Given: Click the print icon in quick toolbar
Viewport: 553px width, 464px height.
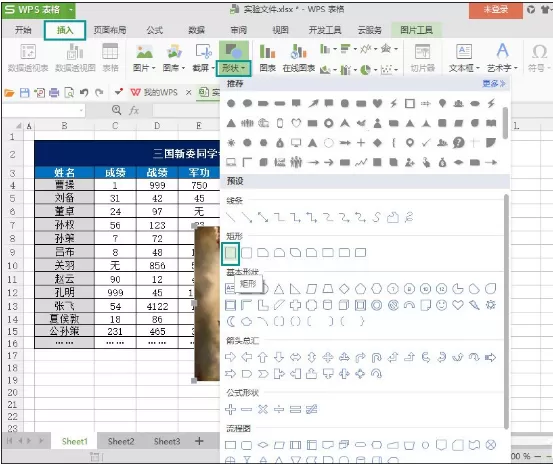Looking at the screenshot, I should [54, 93].
